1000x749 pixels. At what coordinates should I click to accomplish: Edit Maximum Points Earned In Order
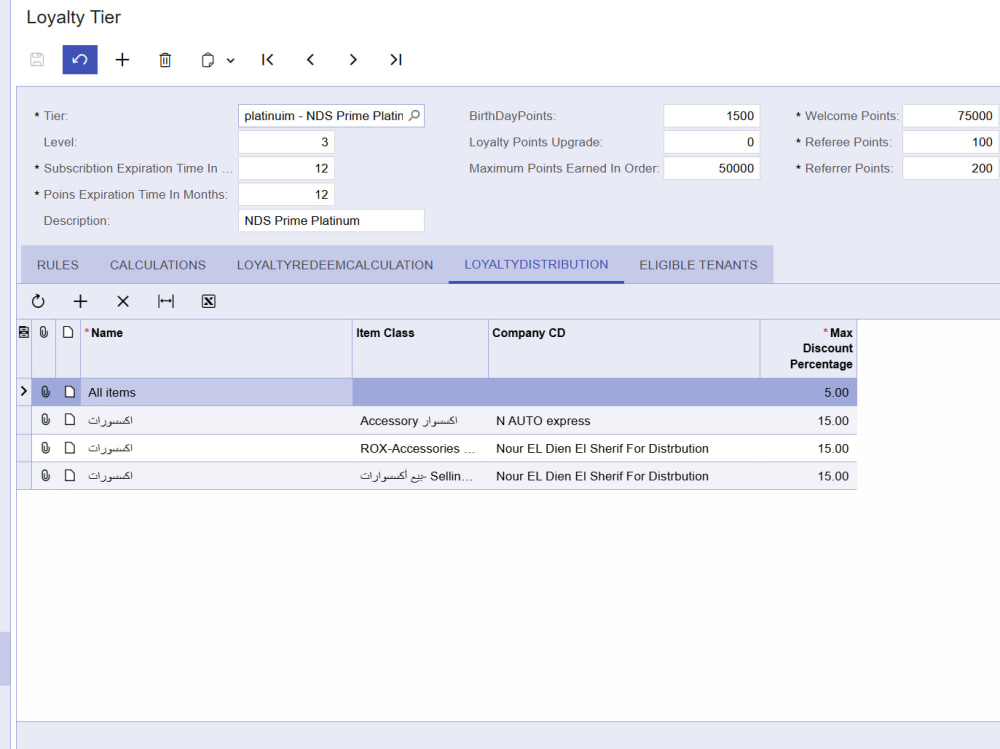pos(712,168)
